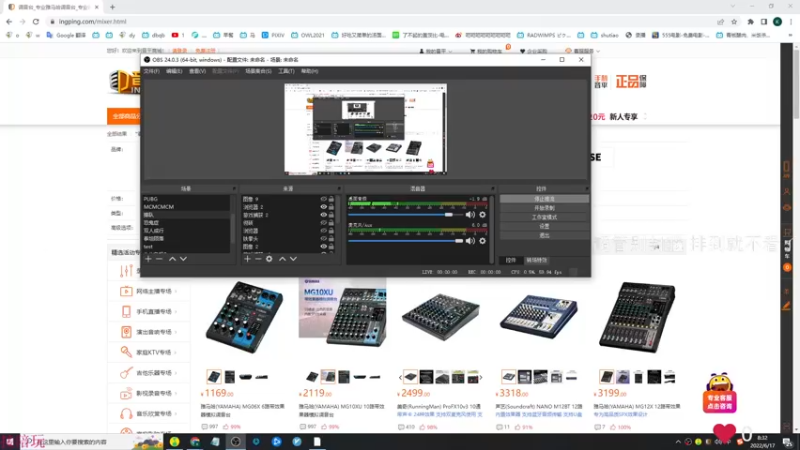Mute the desktop audio speaker icon
Image resolution: width=800 pixels, height=450 pixels.
[x=470, y=215]
